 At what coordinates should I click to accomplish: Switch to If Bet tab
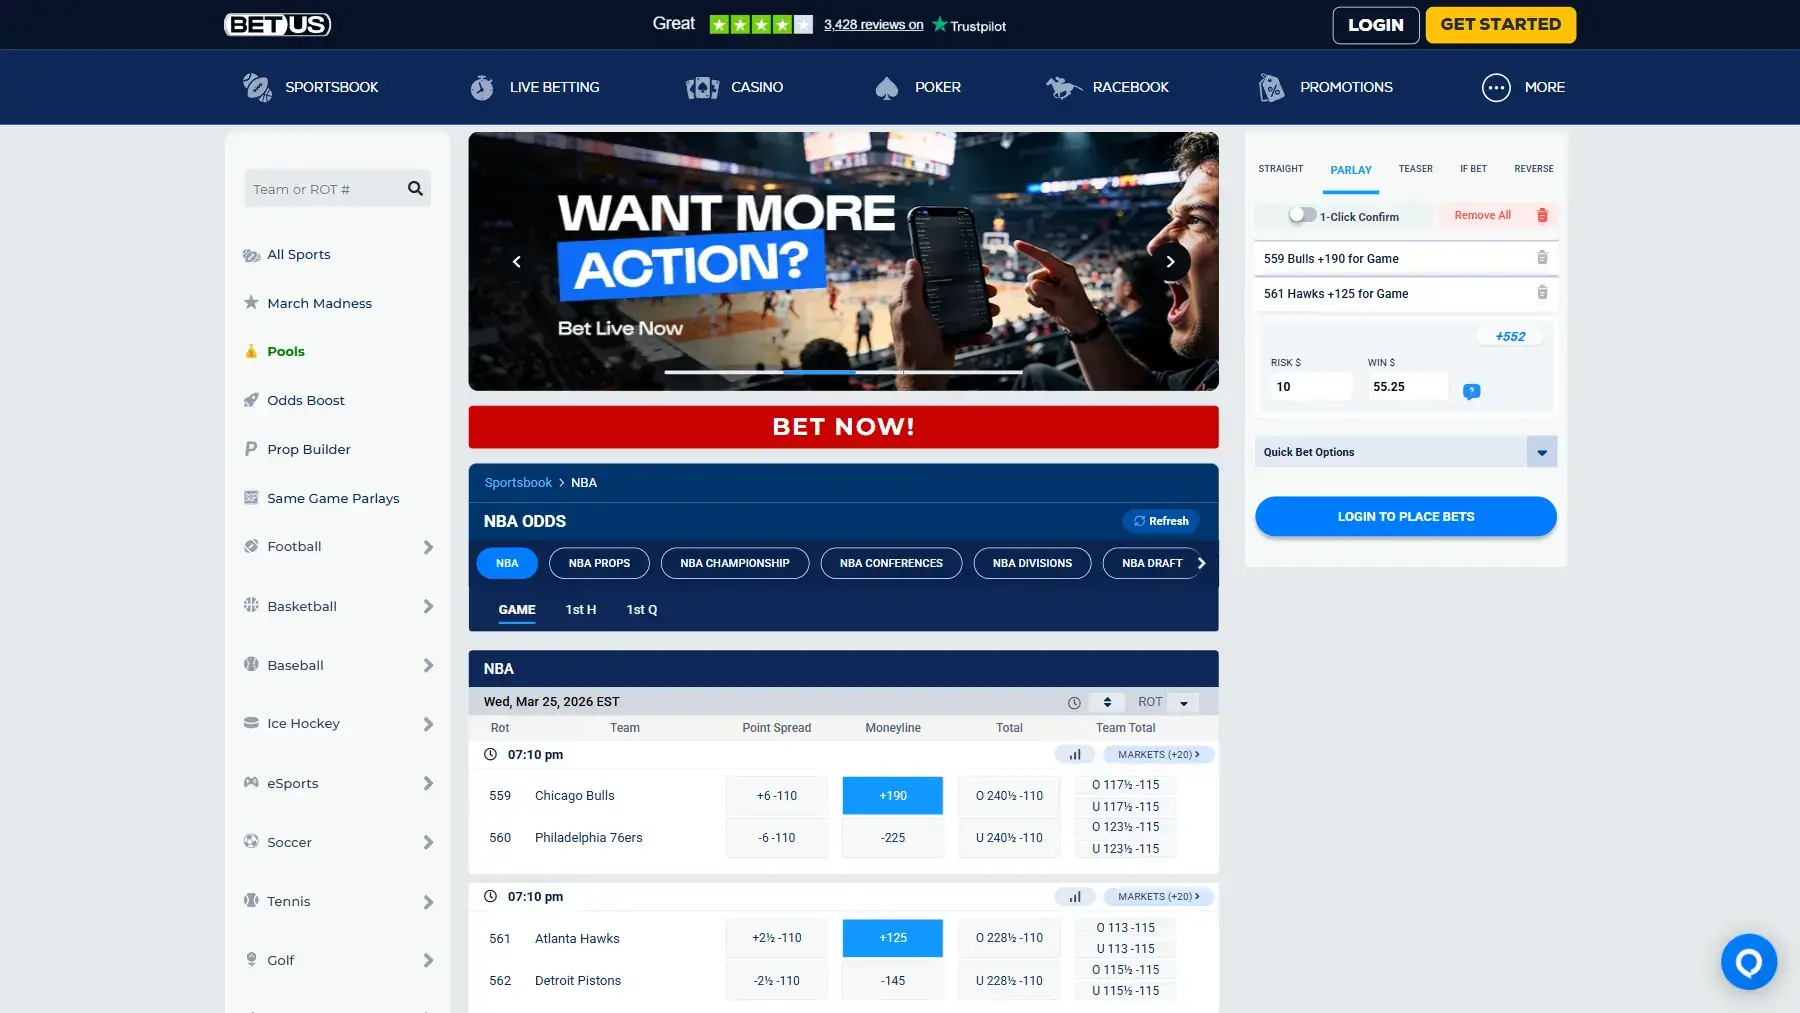click(x=1473, y=169)
